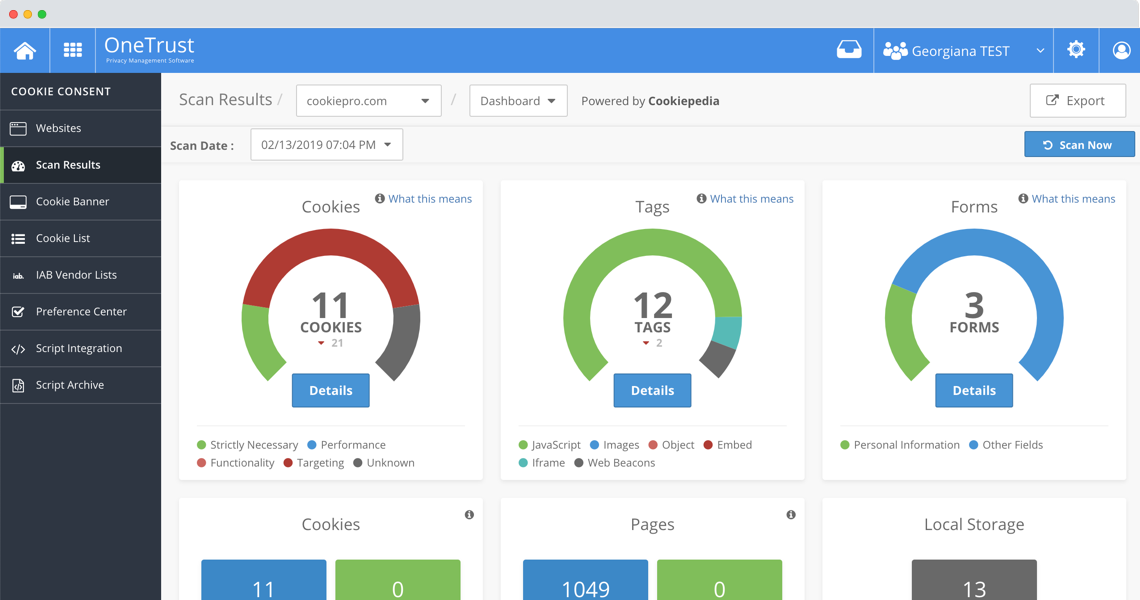Open Cookie Banner in sidebar
The height and width of the screenshot is (600, 1140).
pyautogui.click(x=72, y=202)
